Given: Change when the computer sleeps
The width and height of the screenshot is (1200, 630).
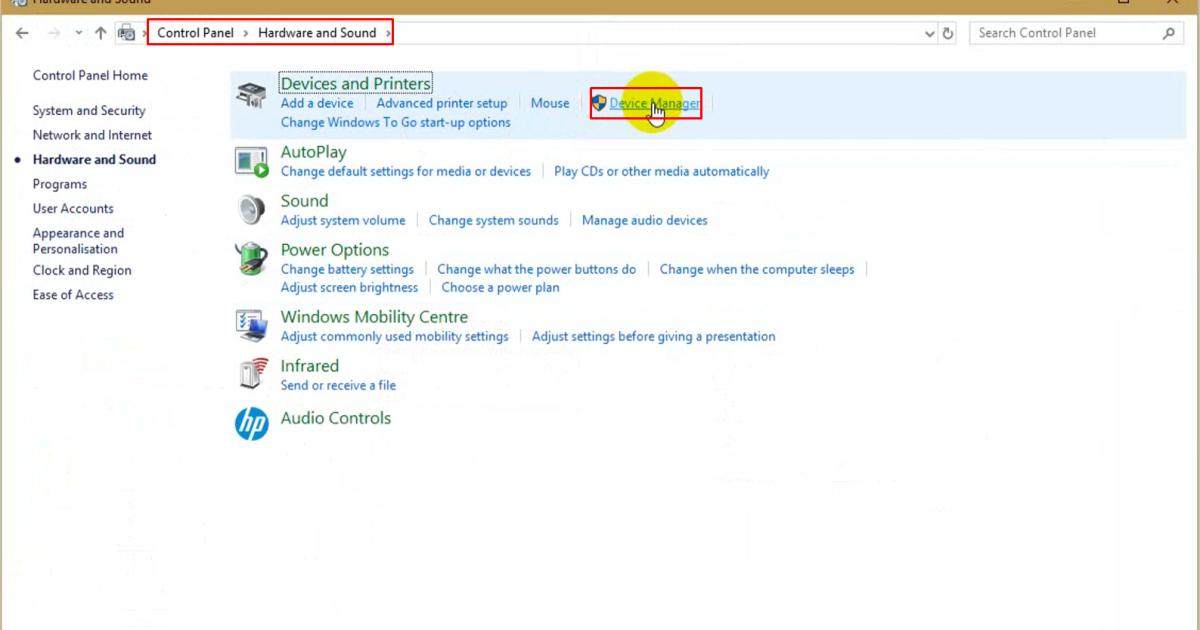Looking at the screenshot, I should click(757, 270).
